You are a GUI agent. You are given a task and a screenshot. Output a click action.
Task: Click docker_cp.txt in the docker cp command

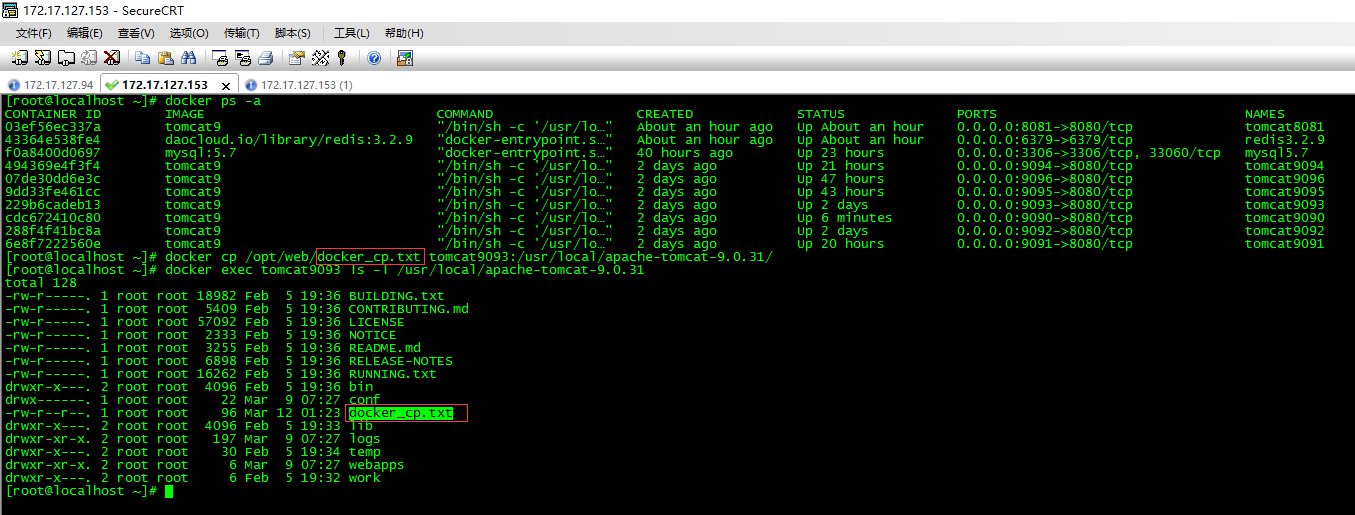[369, 257]
